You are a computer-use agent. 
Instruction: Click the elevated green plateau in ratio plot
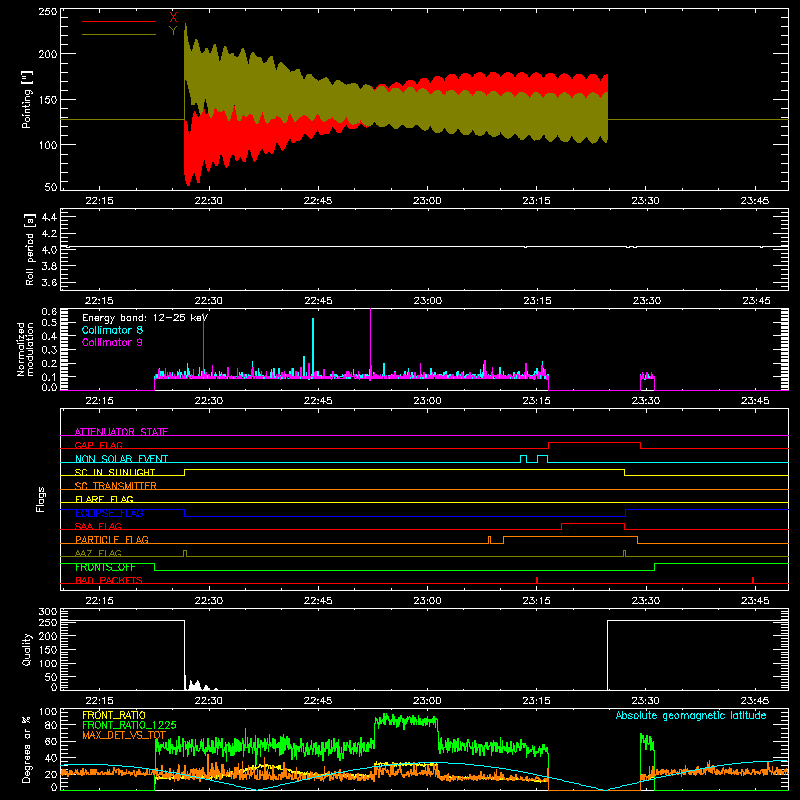(x=406, y=720)
